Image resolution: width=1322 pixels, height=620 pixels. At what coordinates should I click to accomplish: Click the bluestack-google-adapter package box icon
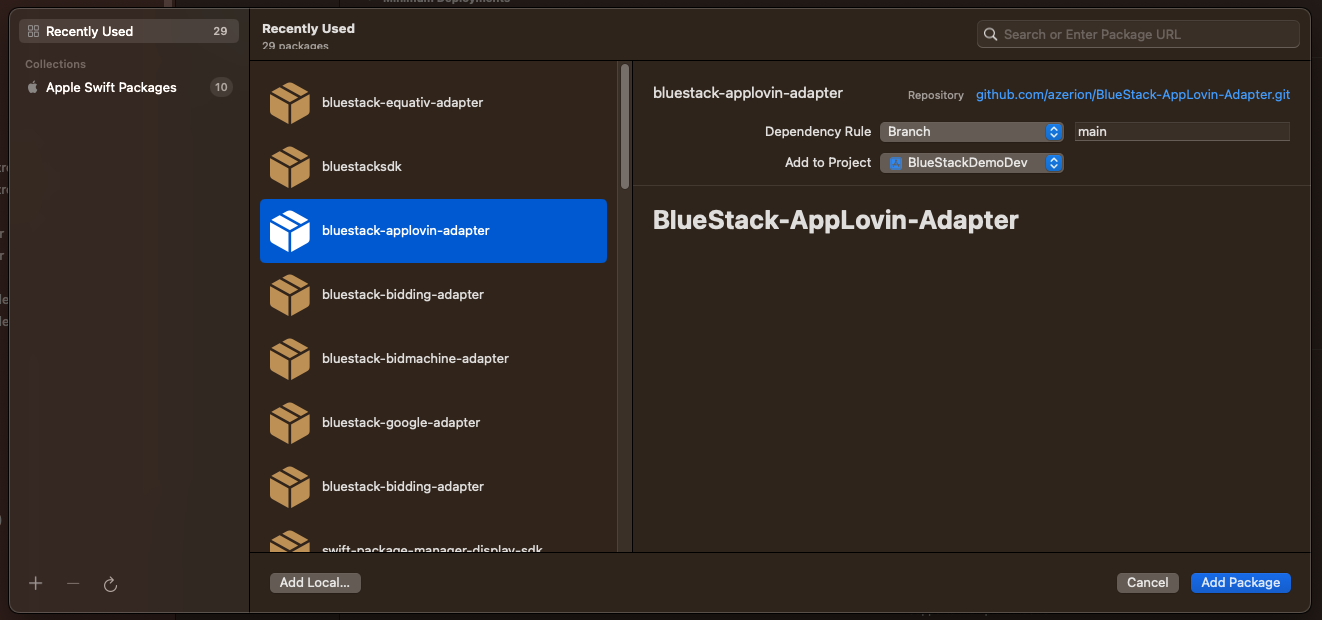coord(289,422)
